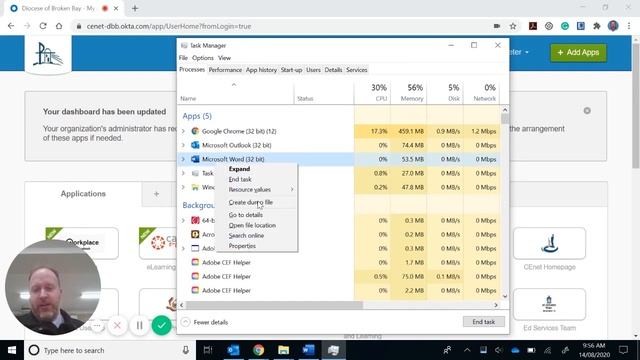Open File Explorer from the taskbar
The image size is (640, 360).
click(x=283, y=350)
